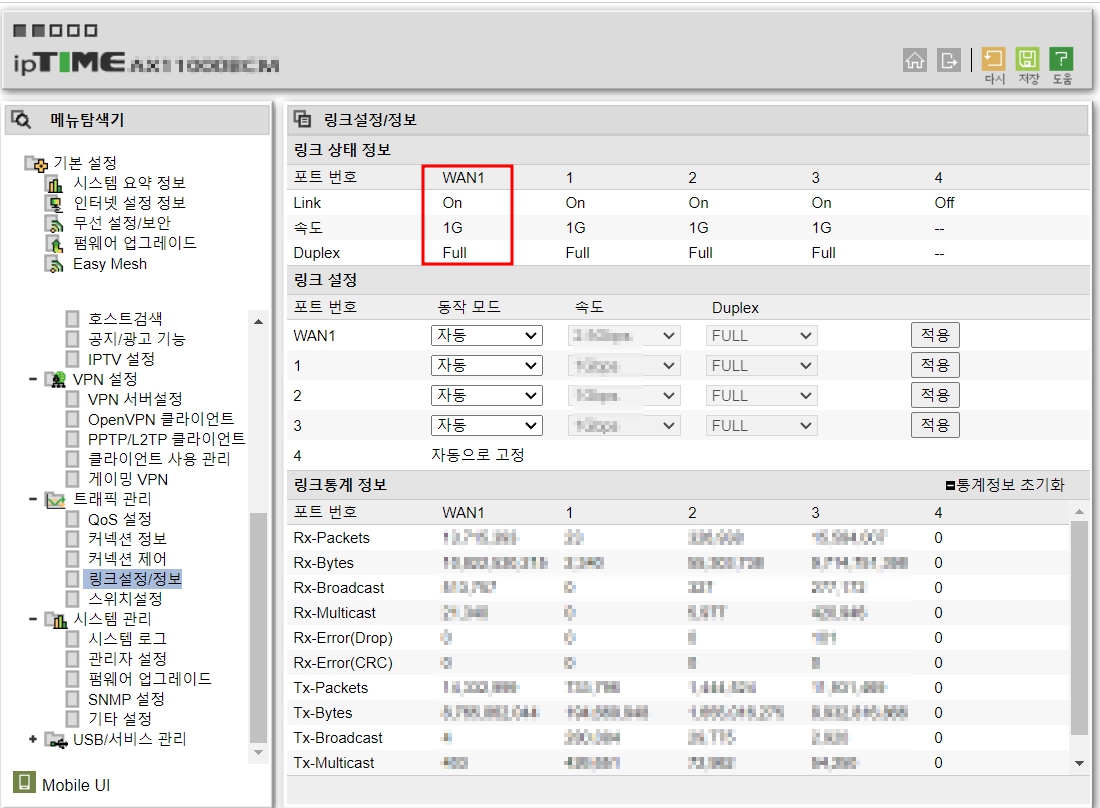This screenshot has height=808, width=1100.
Task: Open the port 3 동작 모드 dropdown
Action: 486,425
